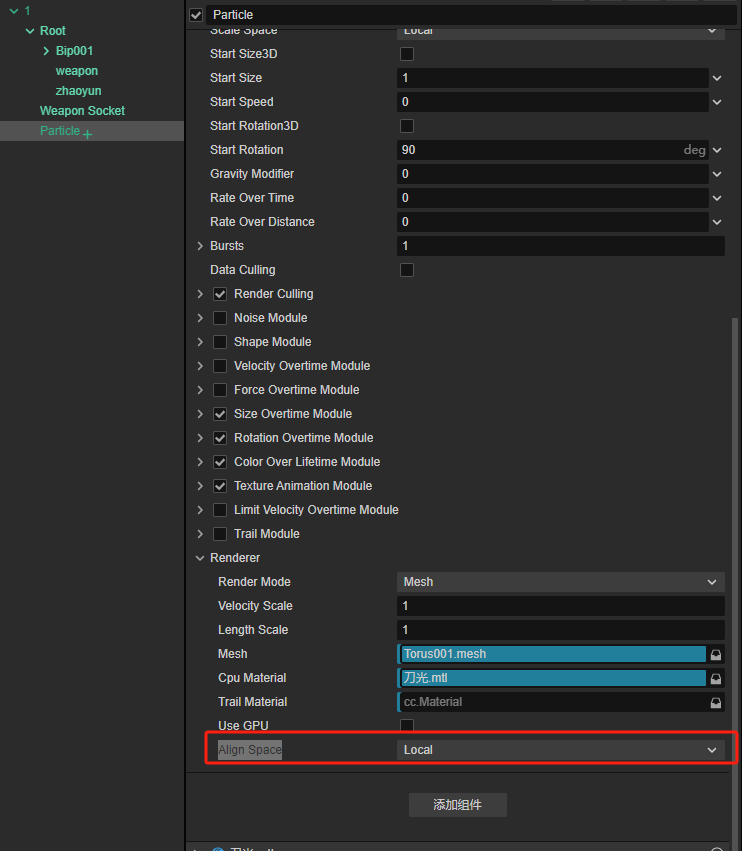Click the 添加组件 button

tap(458, 805)
